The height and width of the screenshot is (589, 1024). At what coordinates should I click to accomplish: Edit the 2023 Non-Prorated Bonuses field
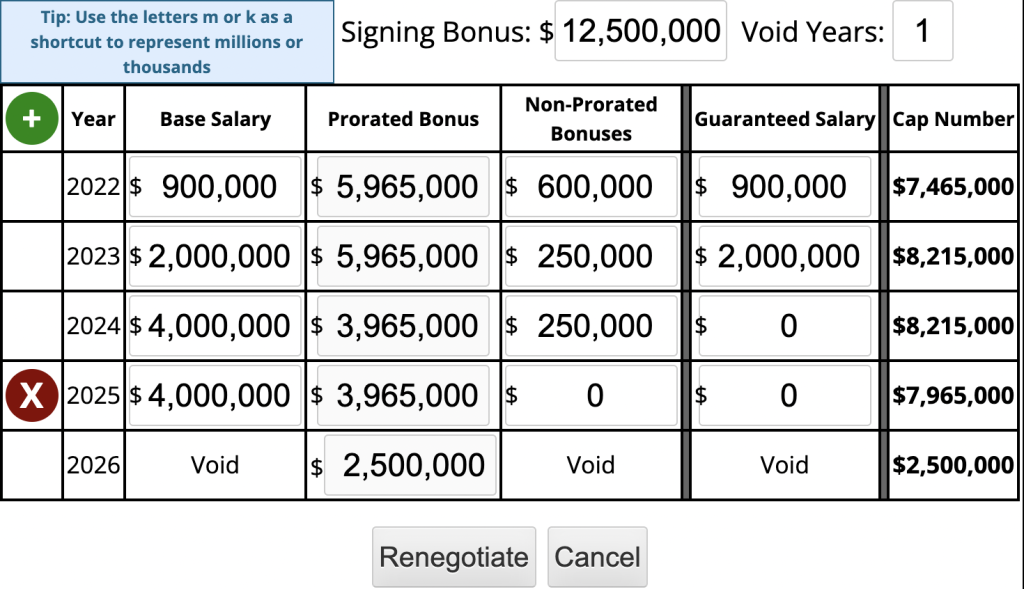pos(592,256)
